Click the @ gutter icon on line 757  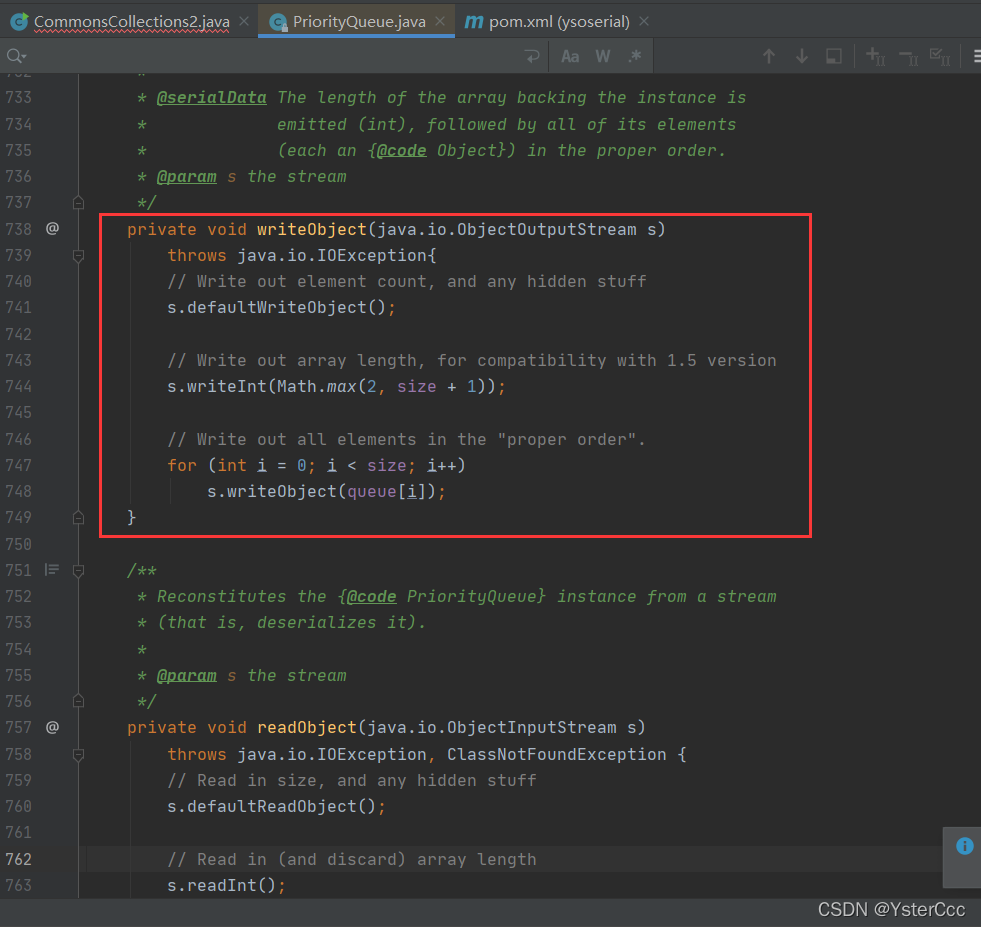[x=53, y=727]
